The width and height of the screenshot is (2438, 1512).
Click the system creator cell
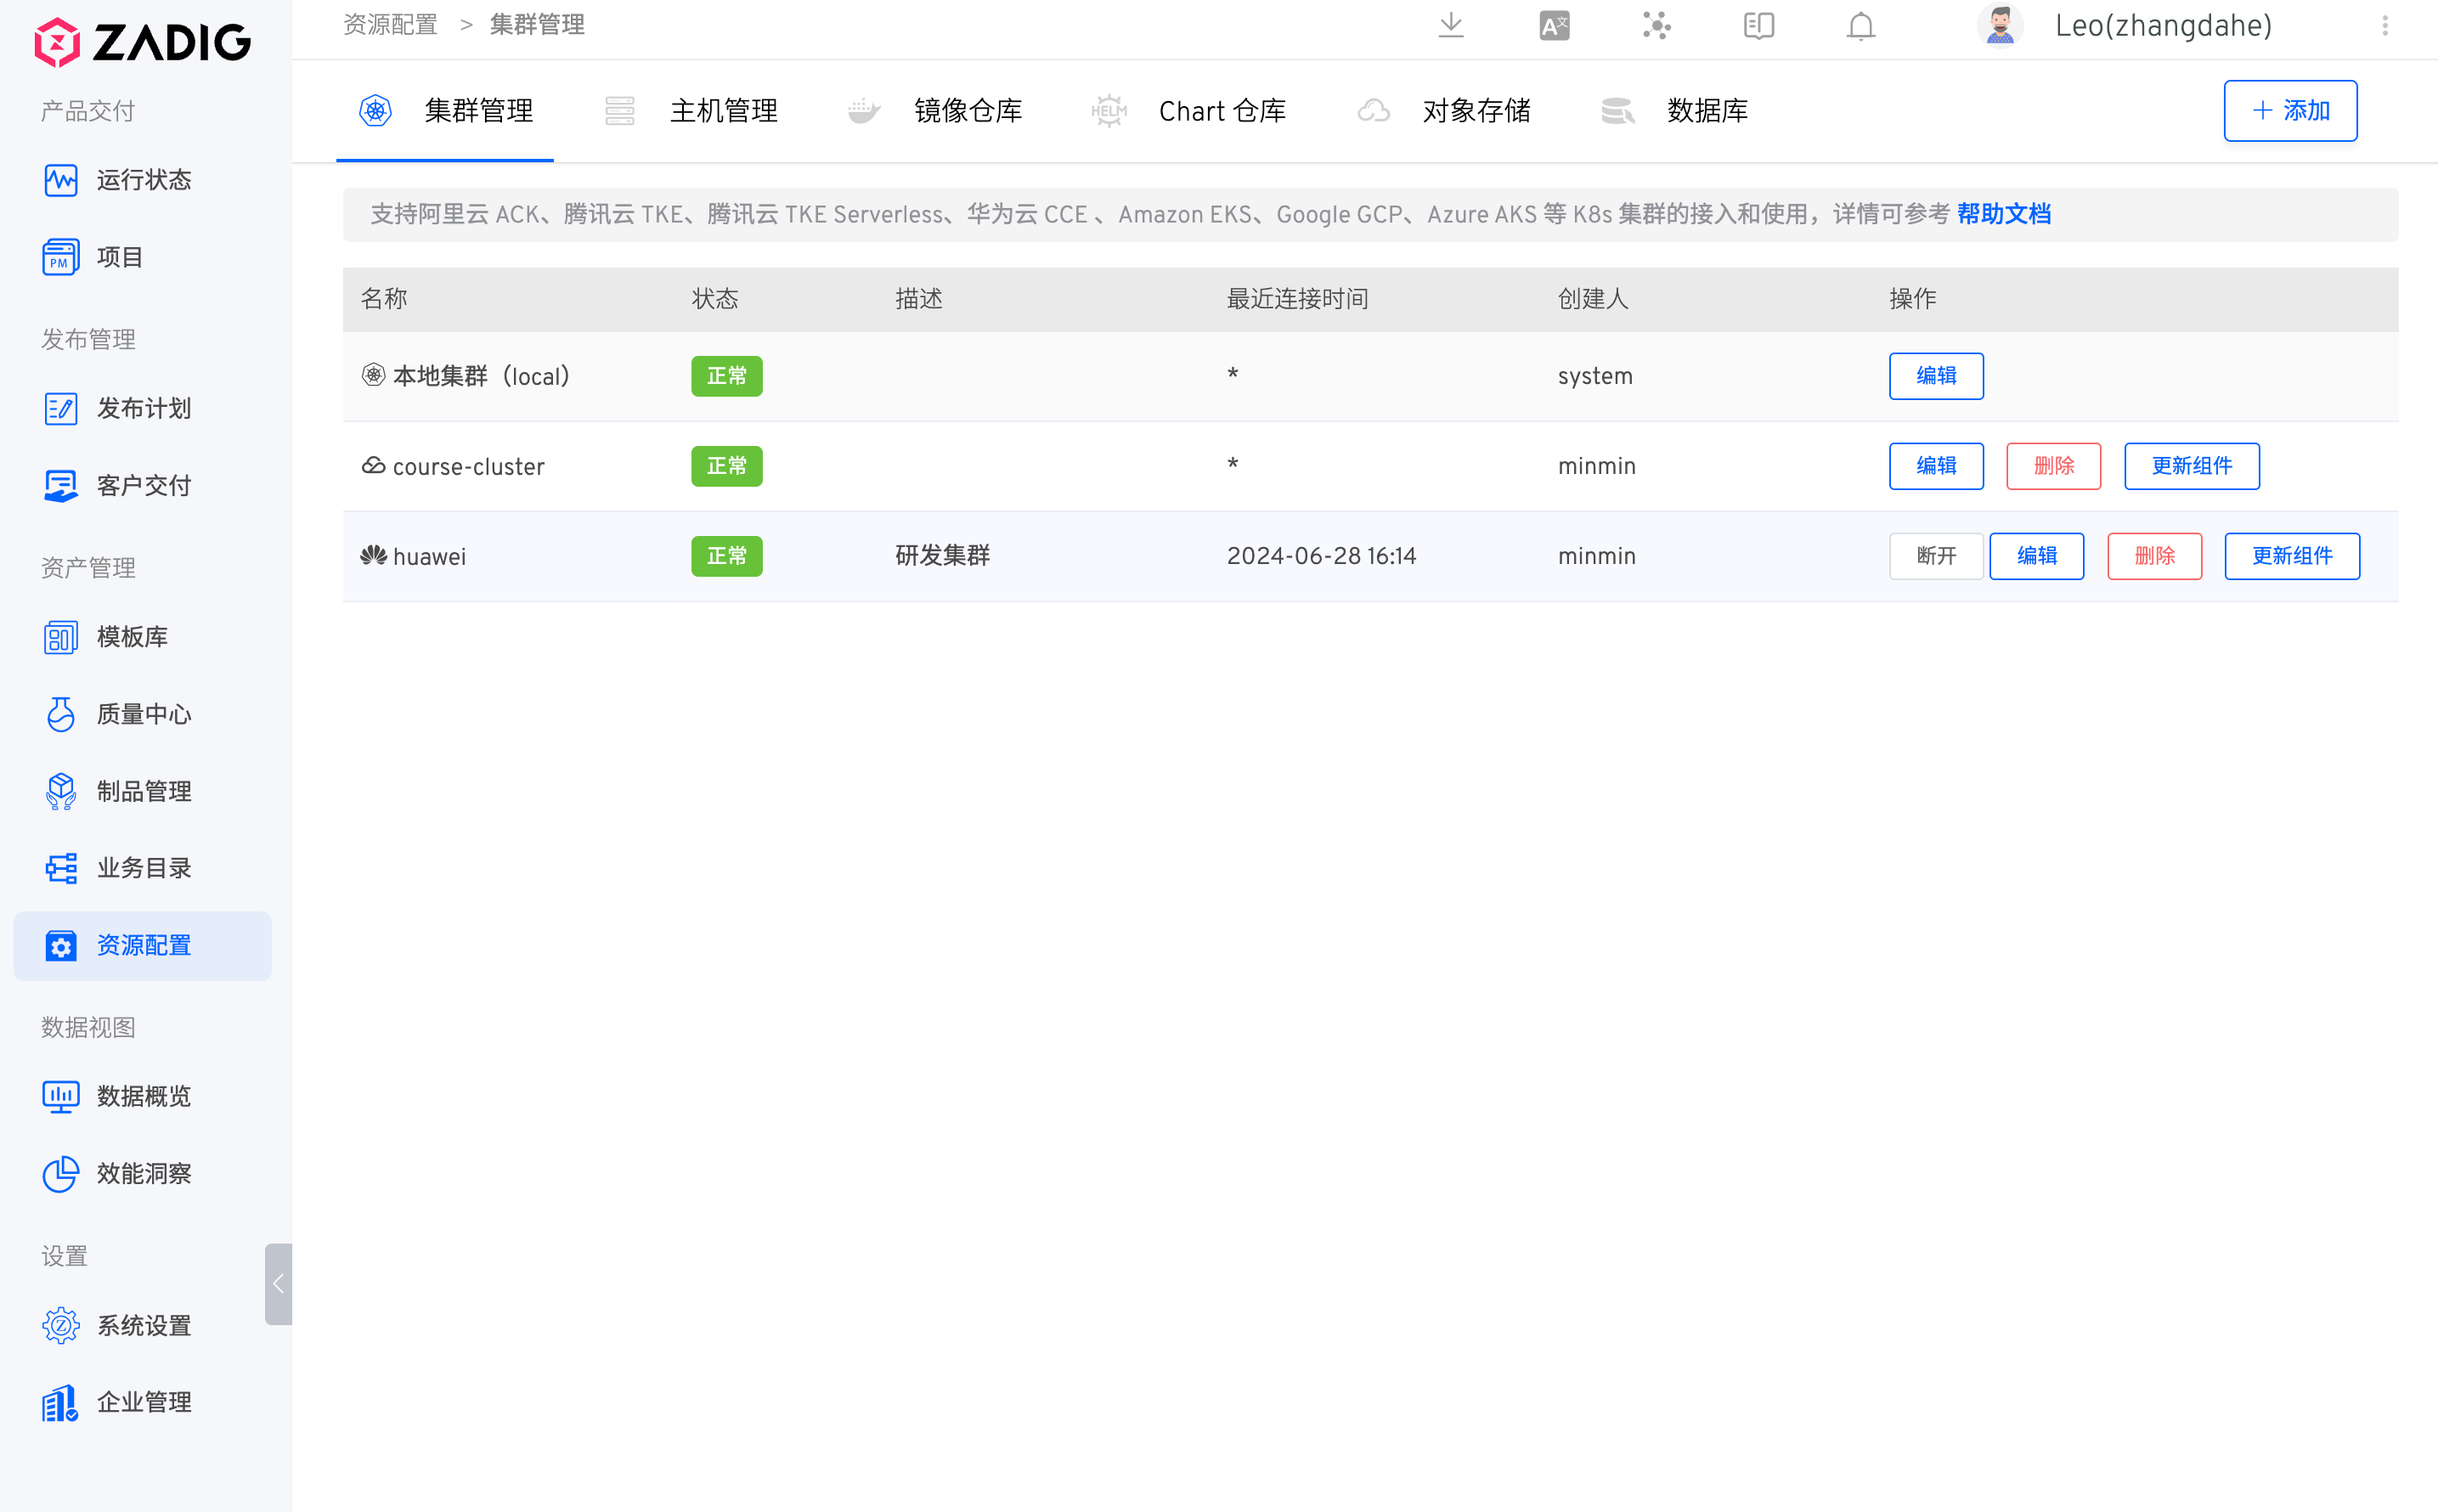tap(1595, 376)
